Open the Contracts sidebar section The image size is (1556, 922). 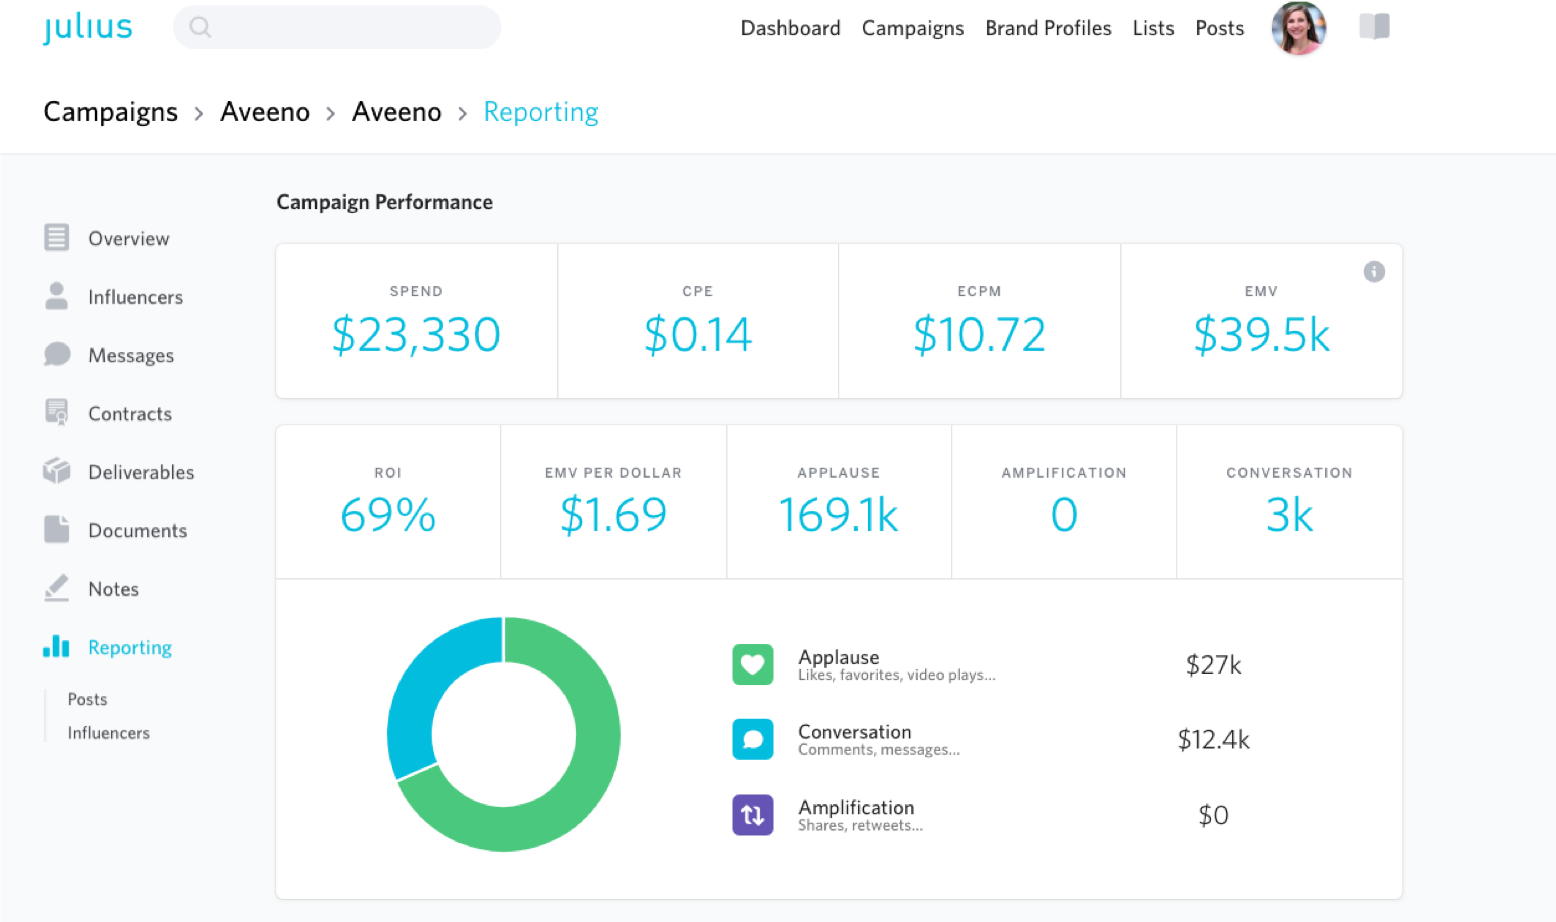pyautogui.click(x=130, y=414)
